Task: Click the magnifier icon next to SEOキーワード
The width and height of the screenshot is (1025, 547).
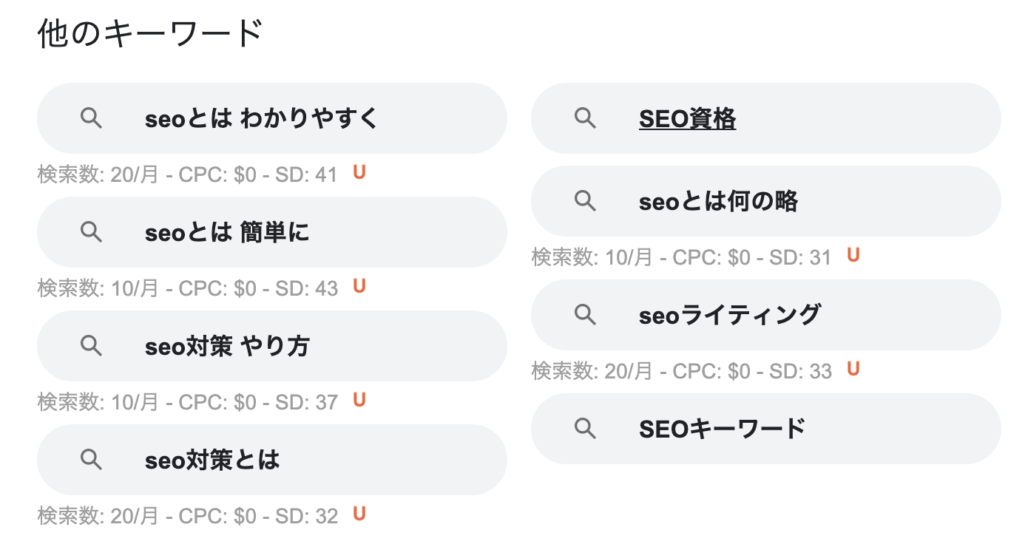Action: [x=585, y=429]
